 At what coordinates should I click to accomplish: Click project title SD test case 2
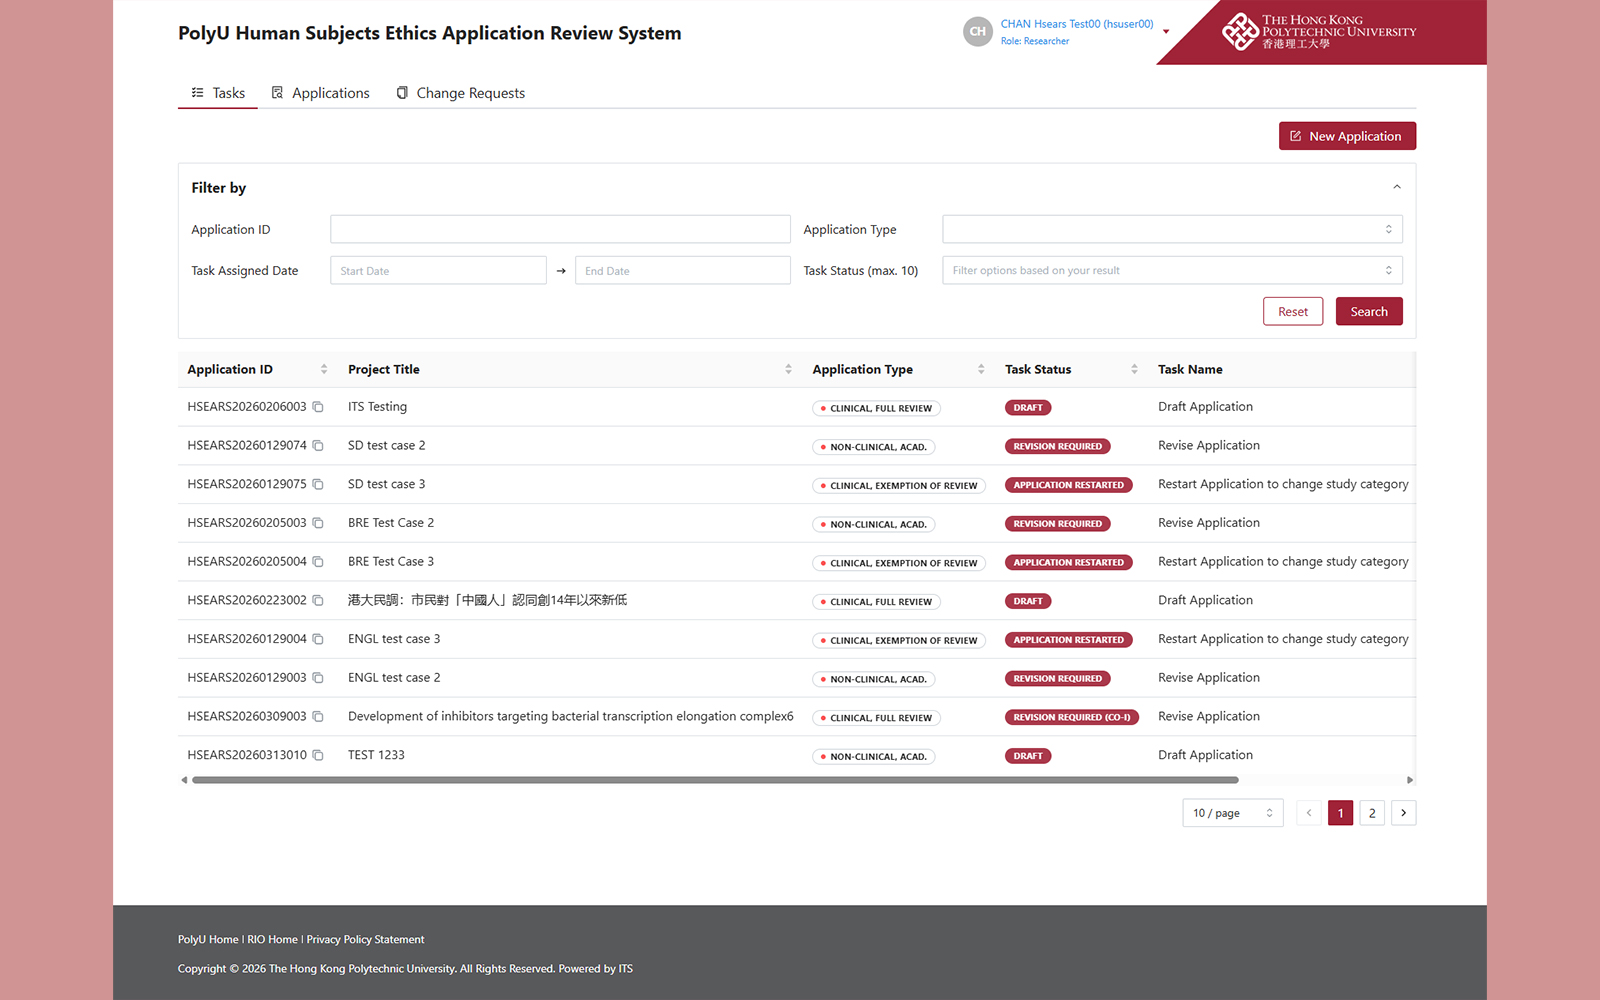386,446
